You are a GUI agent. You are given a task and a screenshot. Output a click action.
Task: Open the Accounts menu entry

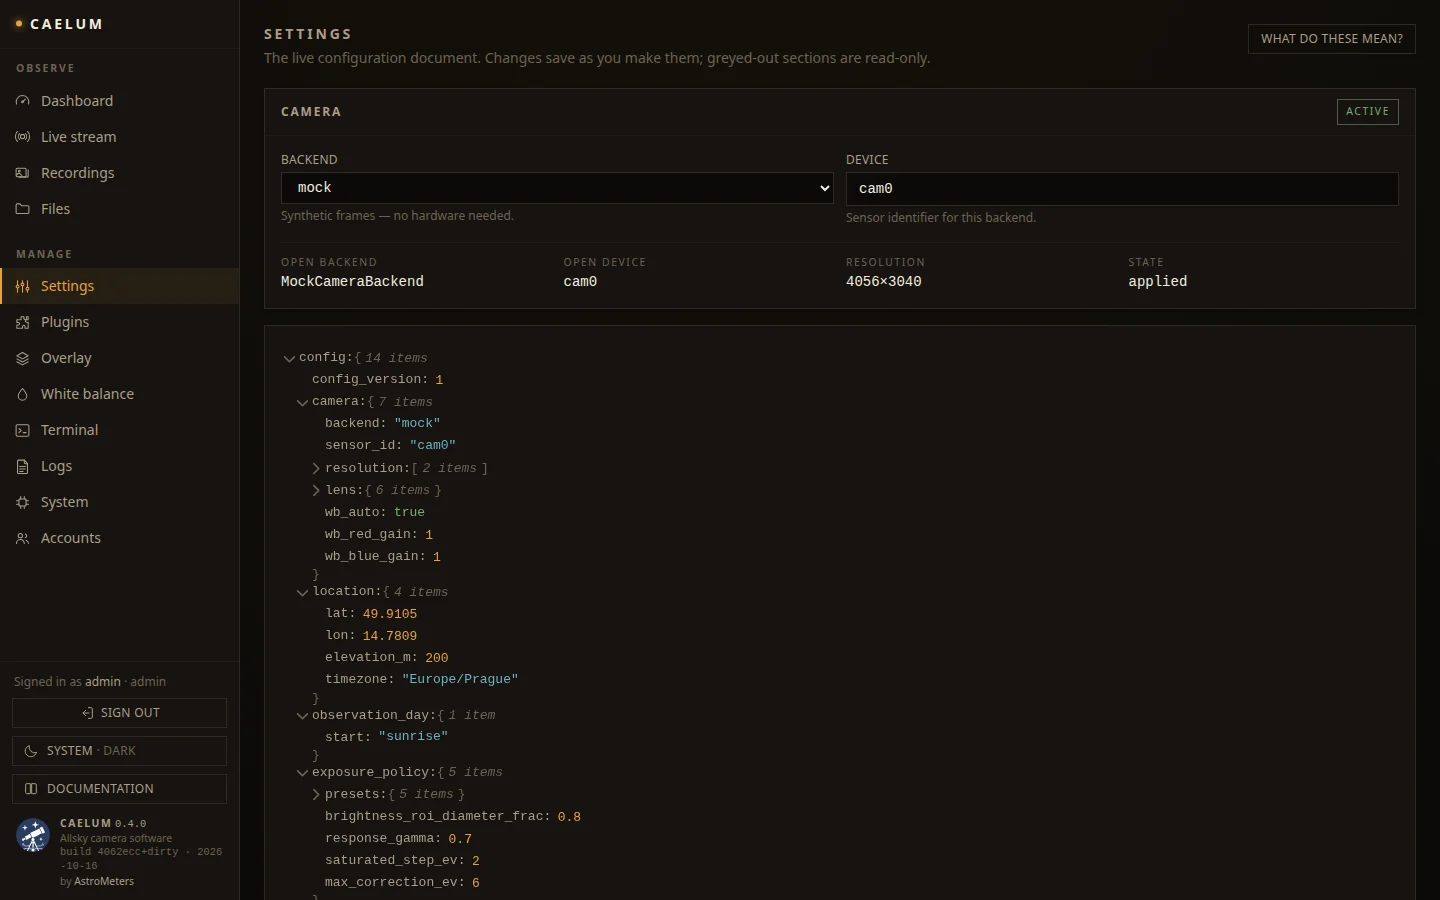click(x=119, y=538)
